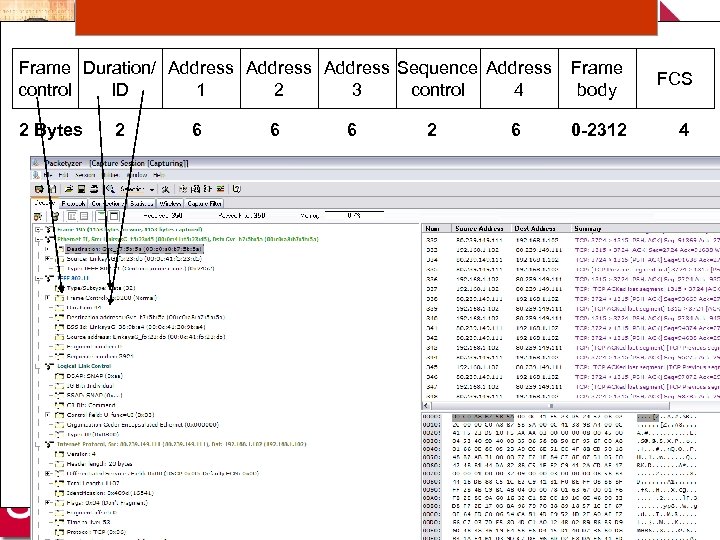Screen dimensions: 720x540
Task: Select packet row 345 in packet list
Action: [571, 367]
